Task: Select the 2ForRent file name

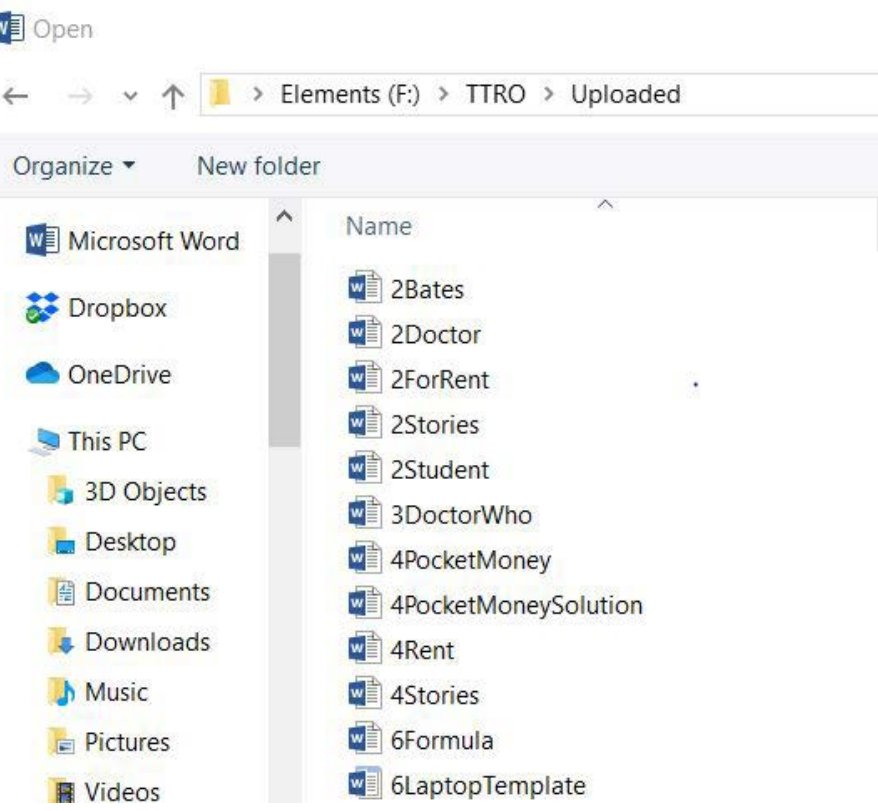Action: click(x=440, y=380)
